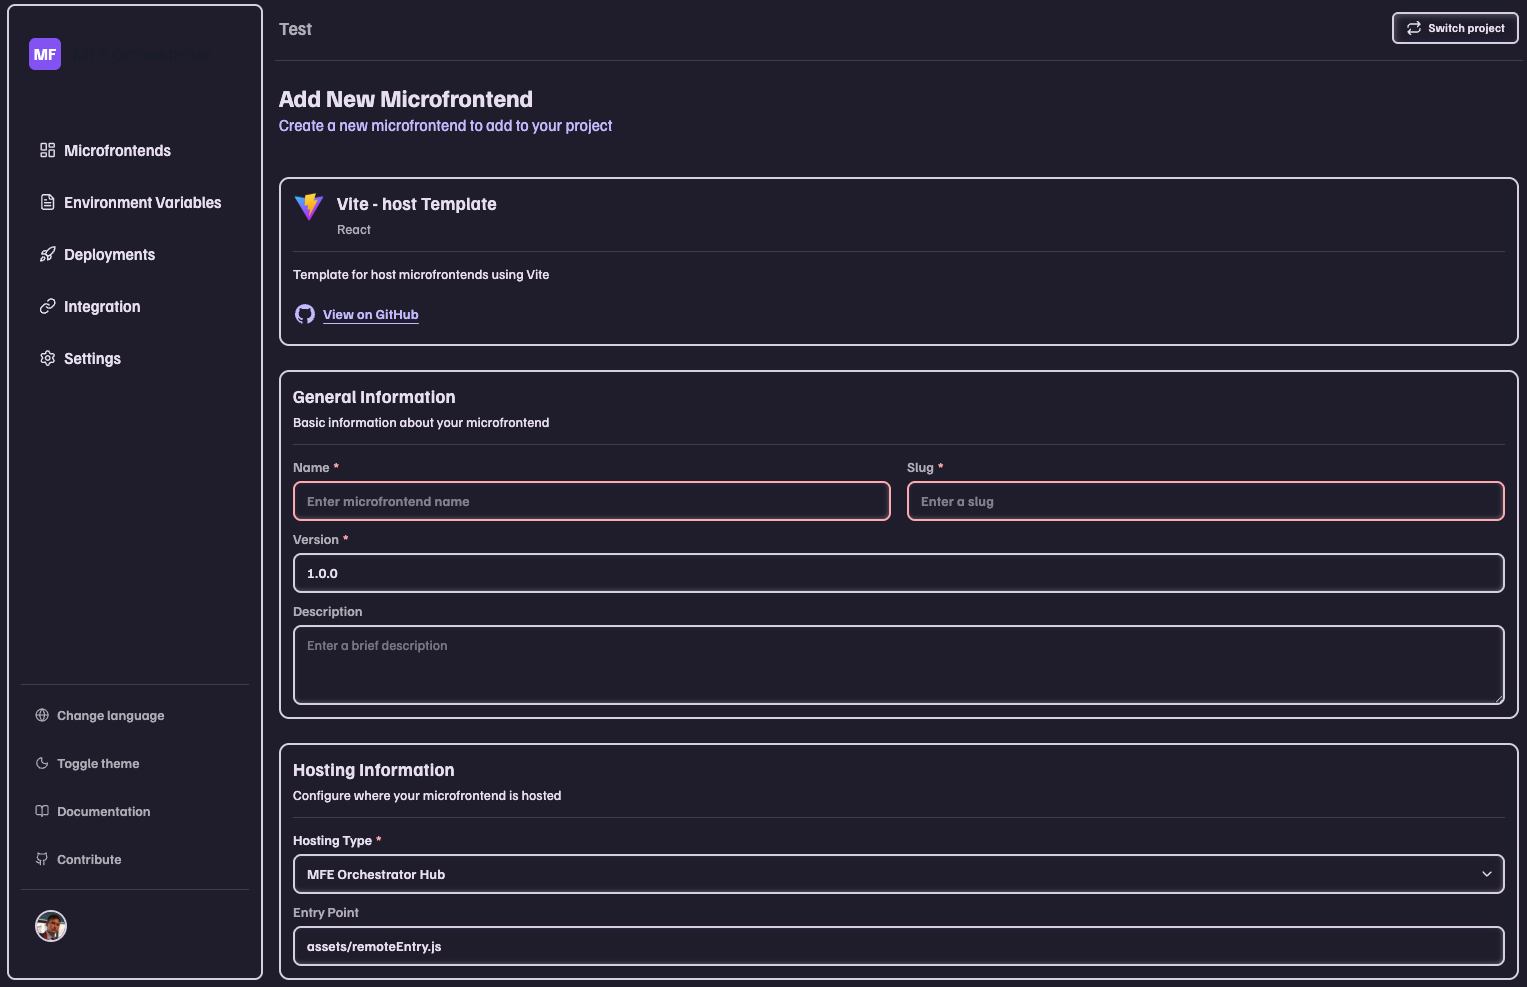Click the Change language globe icon
The image size is (1527, 987).
coord(41,715)
